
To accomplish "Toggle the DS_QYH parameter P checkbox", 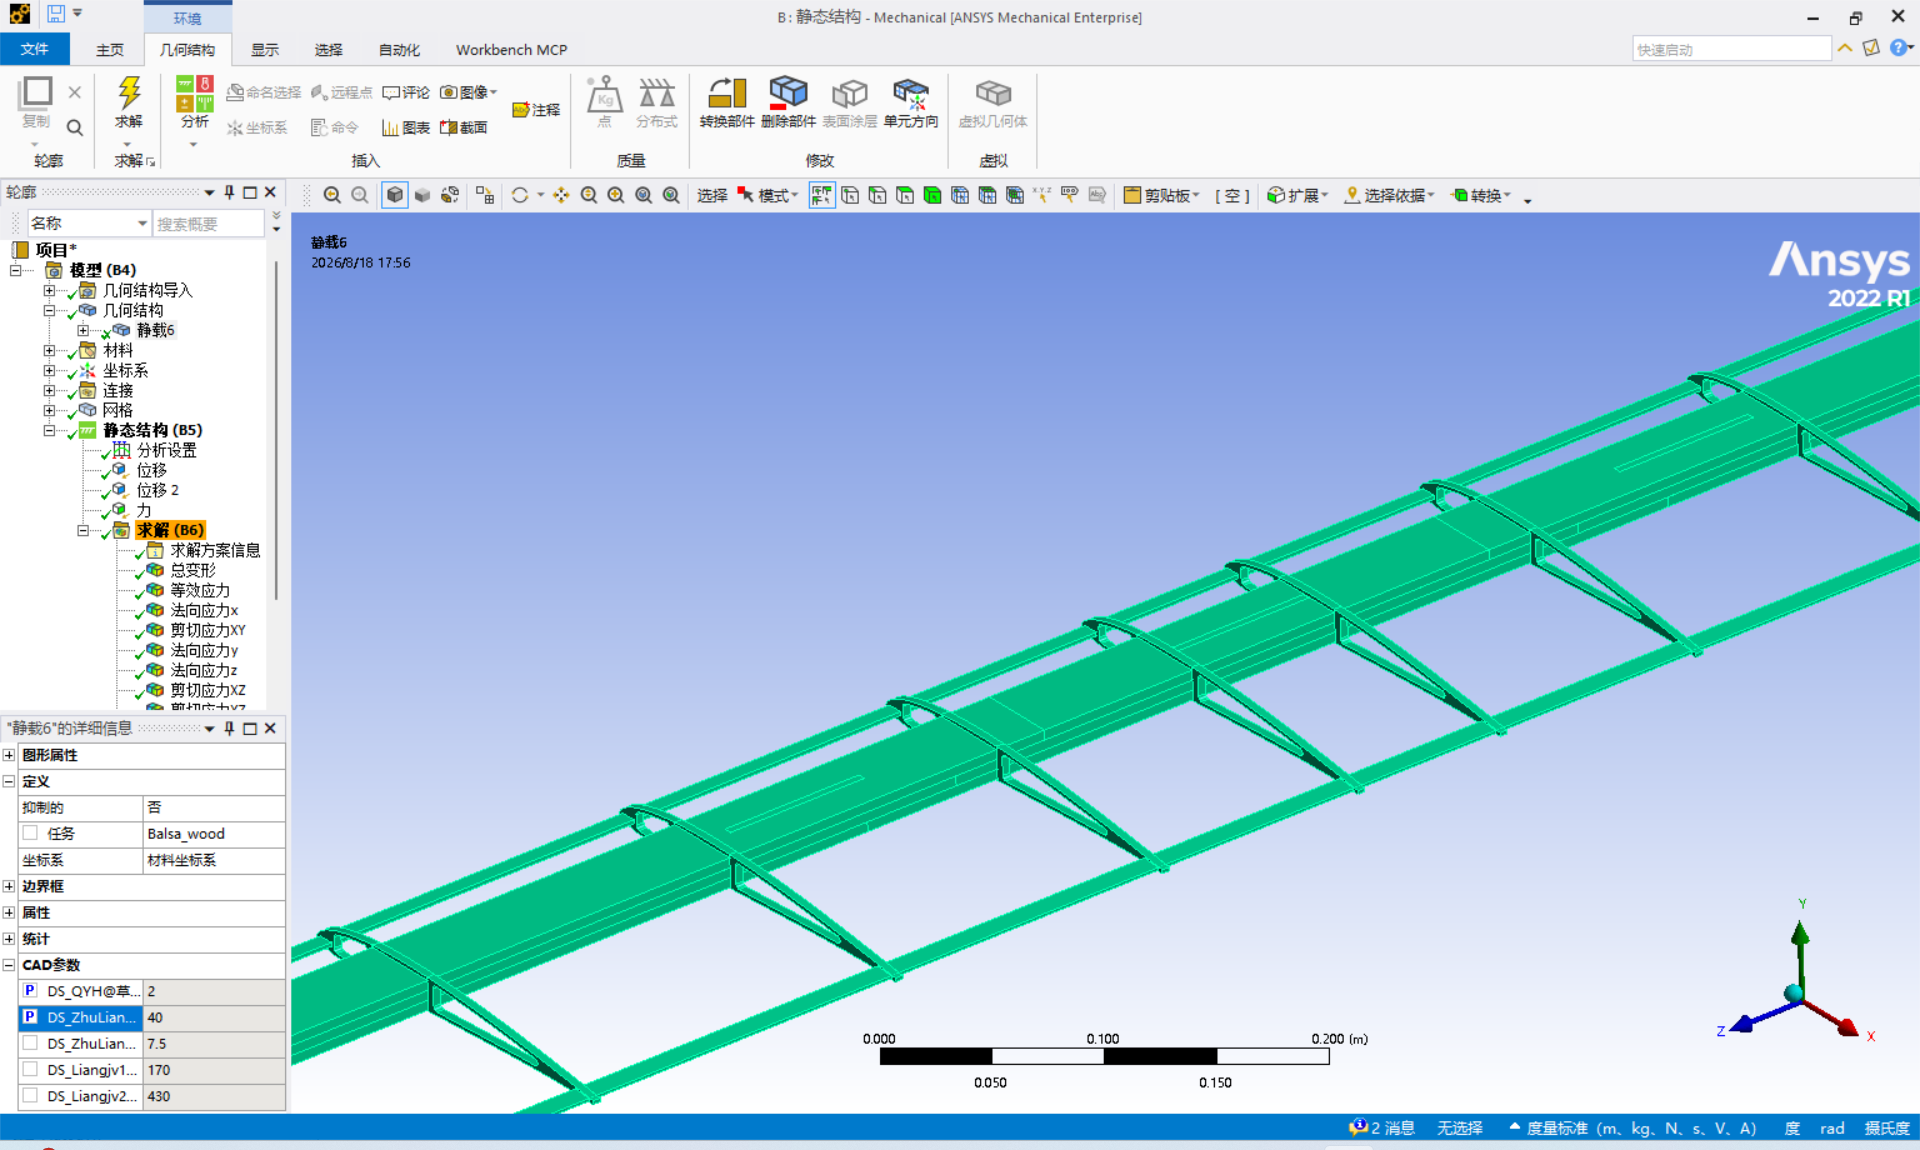I will [x=30, y=990].
